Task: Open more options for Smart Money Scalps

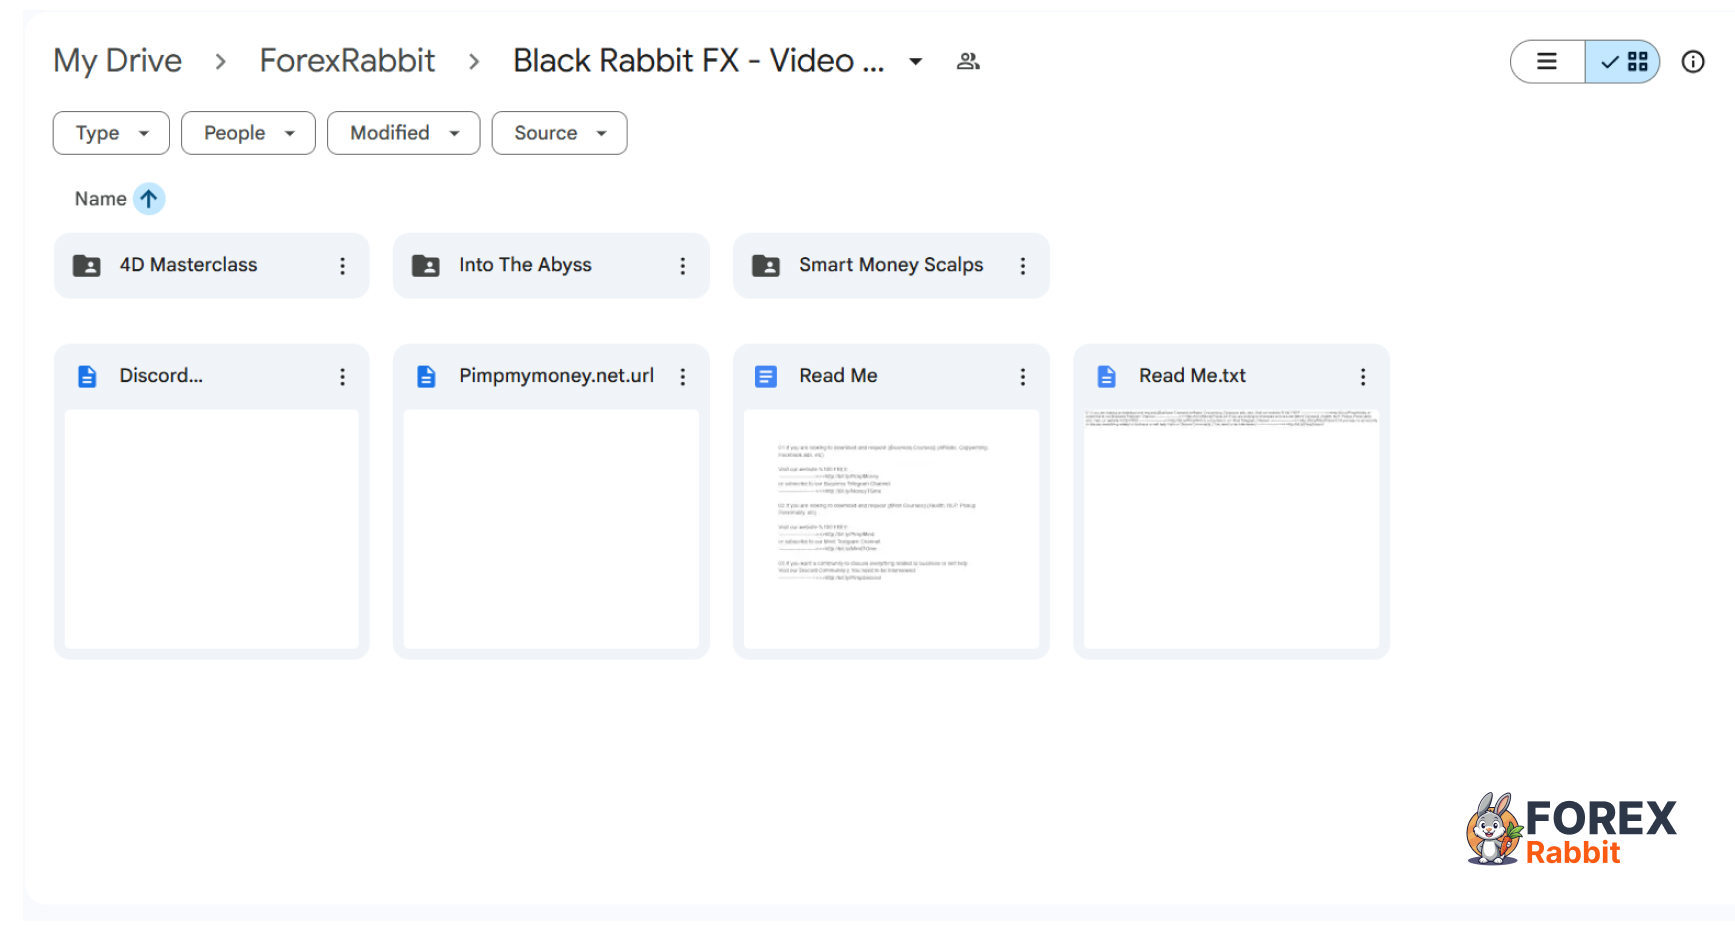Action: (x=1022, y=266)
